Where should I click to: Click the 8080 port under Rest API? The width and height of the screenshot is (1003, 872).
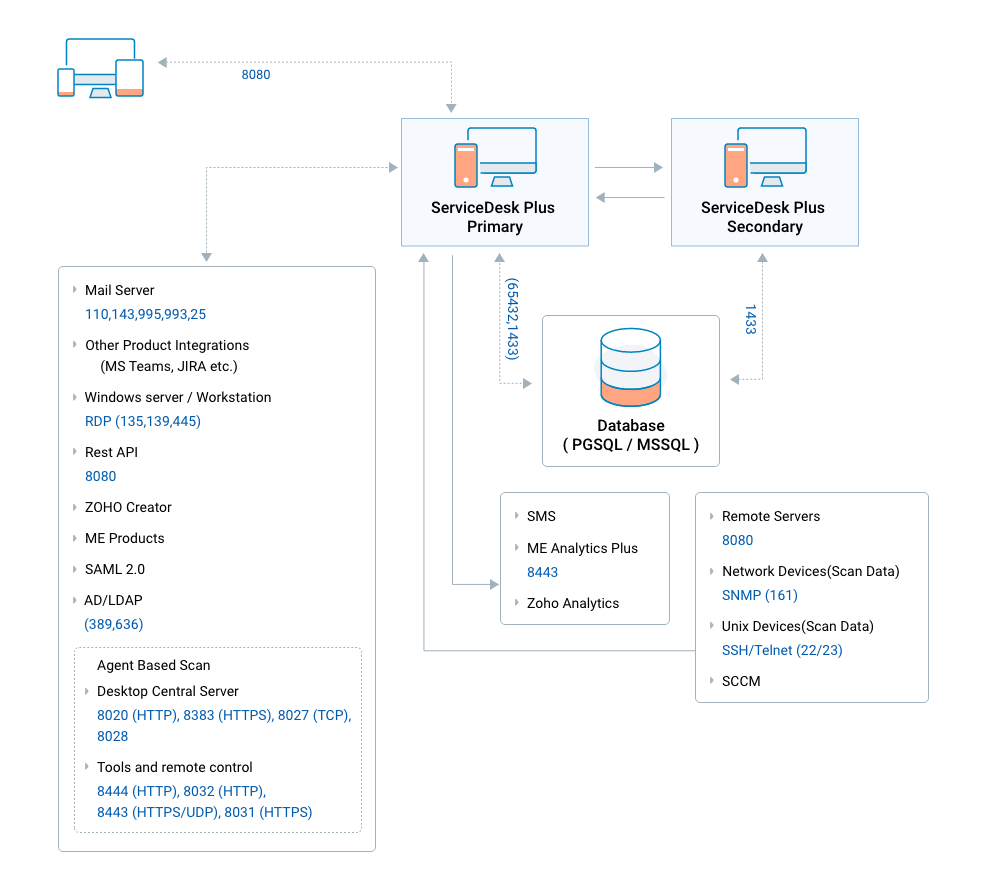click(x=100, y=476)
